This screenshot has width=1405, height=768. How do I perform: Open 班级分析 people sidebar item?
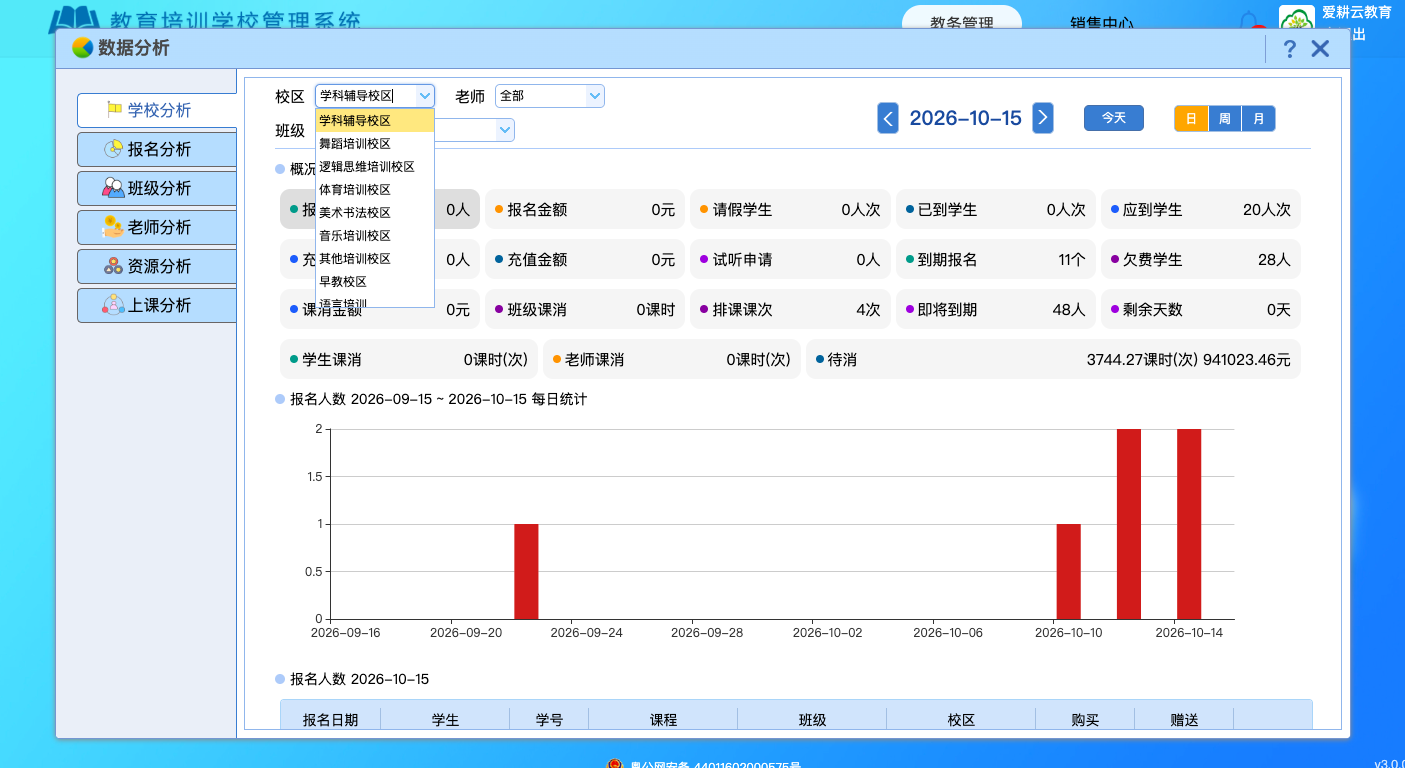pyautogui.click(x=157, y=188)
